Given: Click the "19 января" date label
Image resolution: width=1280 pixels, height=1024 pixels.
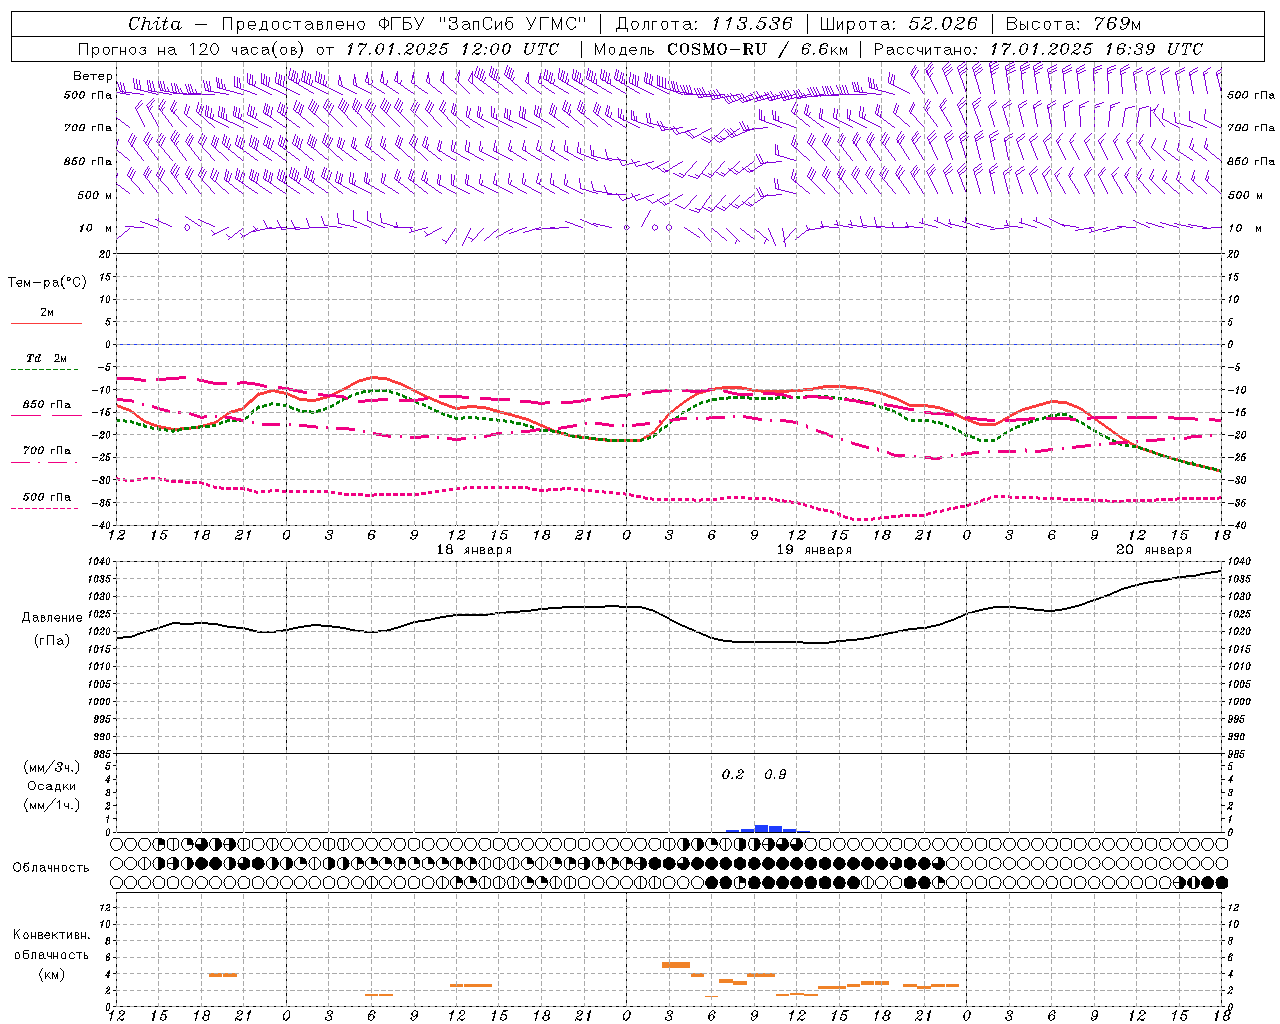Looking at the screenshot, I should [x=814, y=550].
